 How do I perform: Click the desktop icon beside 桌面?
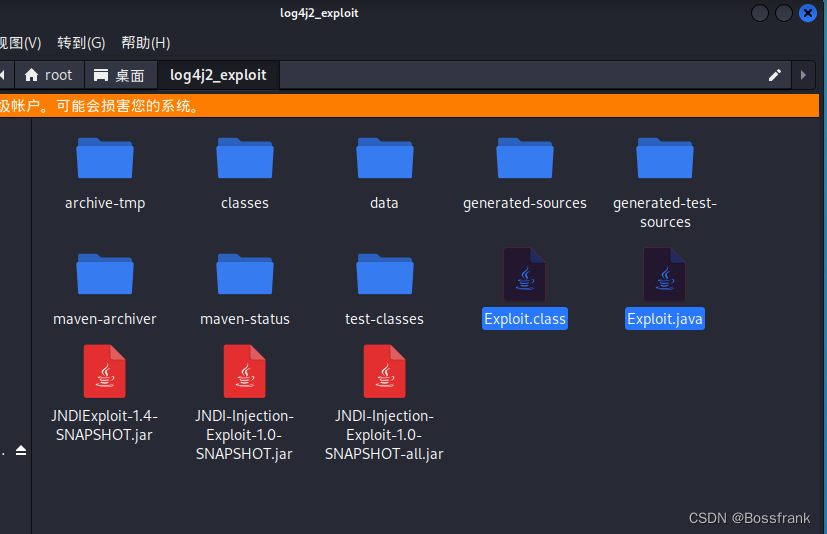pyautogui.click(x=101, y=75)
